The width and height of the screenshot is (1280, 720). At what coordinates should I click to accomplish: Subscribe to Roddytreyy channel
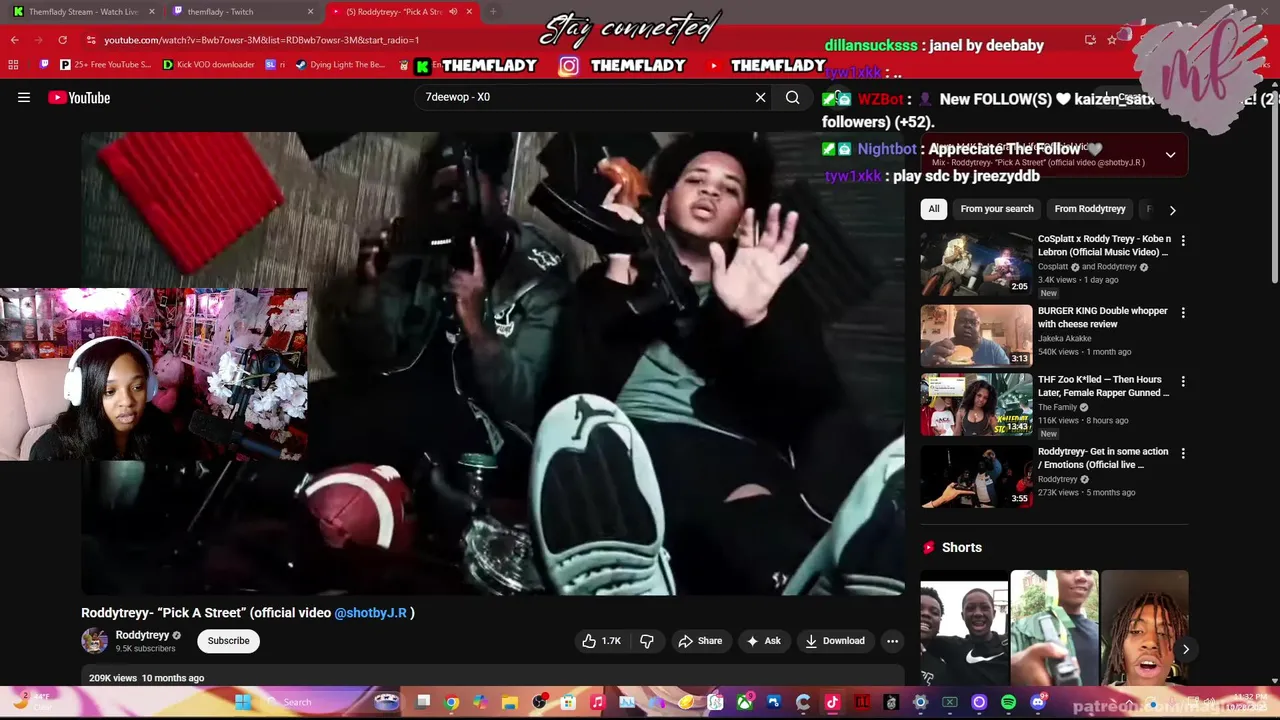coord(228,641)
